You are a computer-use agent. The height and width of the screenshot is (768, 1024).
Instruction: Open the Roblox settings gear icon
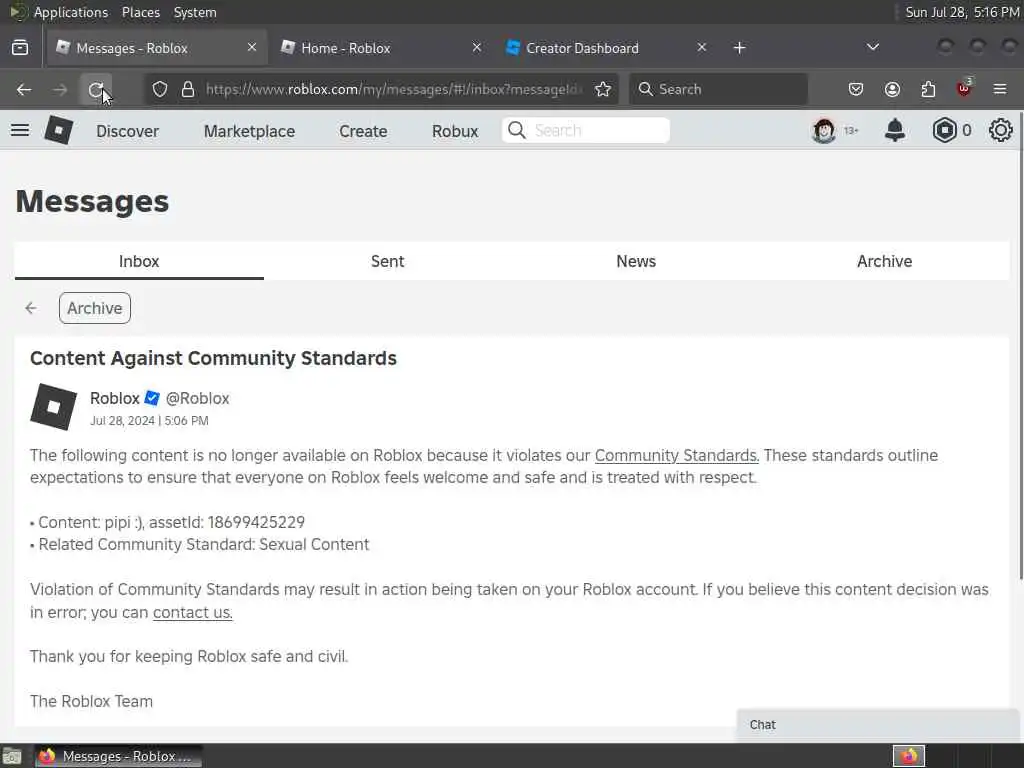point(1000,131)
